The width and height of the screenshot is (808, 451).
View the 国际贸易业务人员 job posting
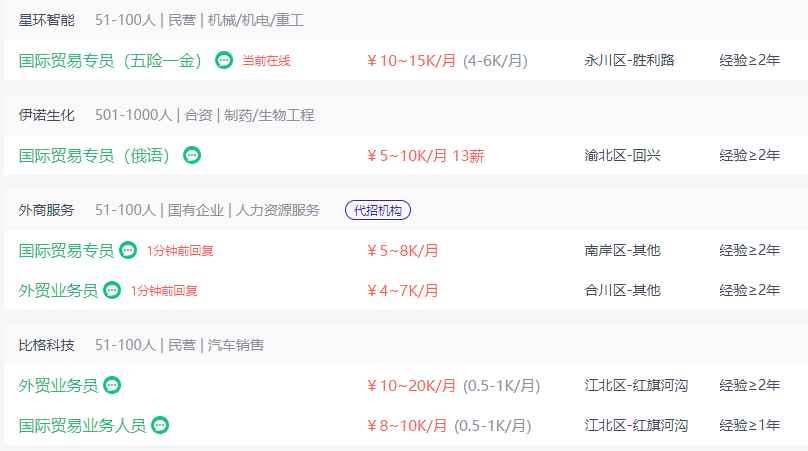click(82, 426)
